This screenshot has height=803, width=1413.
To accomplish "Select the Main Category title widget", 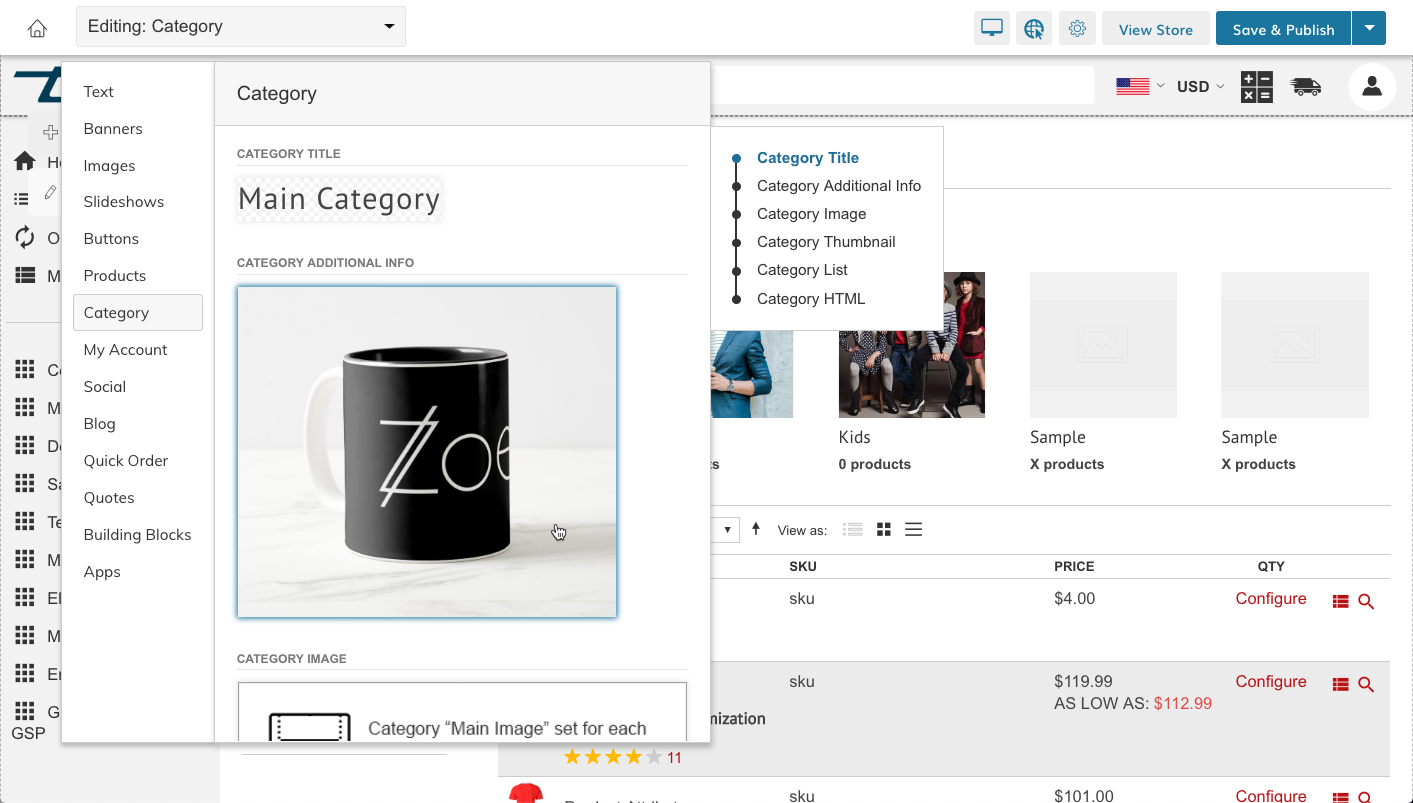I will (339, 199).
